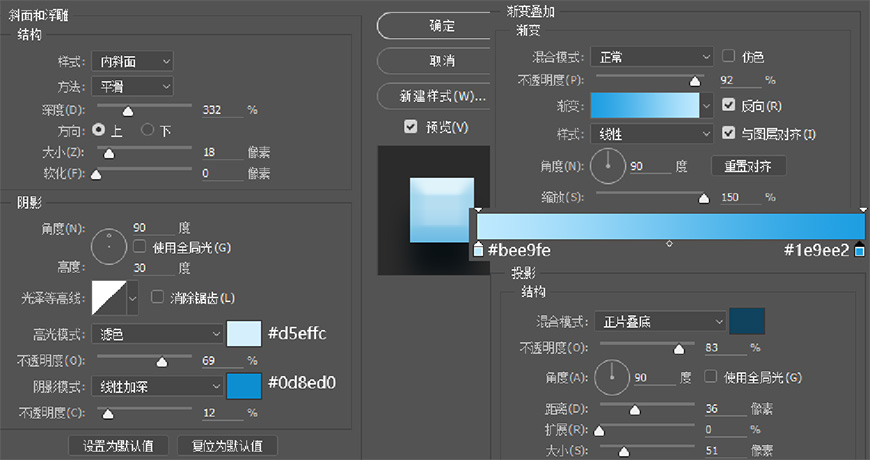Enable the 消除锯齿 checkbox
Image resolution: width=870 pixels, height=460 pixels.
(x=158, y=297)
